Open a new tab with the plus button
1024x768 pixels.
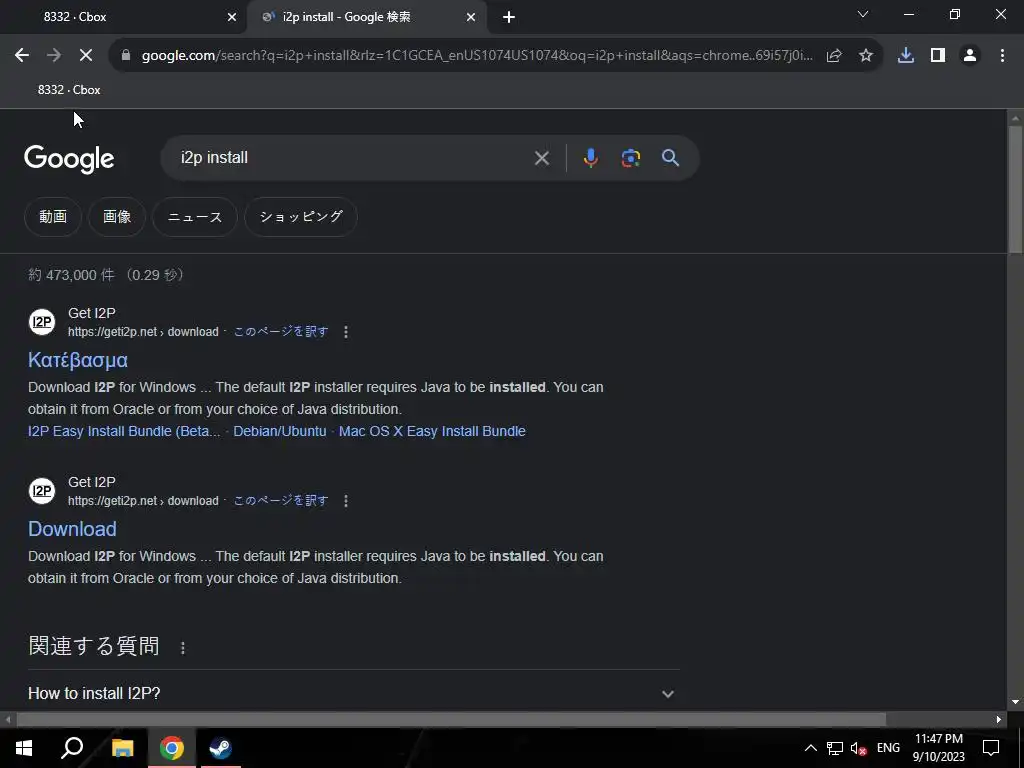click(509, 18)
